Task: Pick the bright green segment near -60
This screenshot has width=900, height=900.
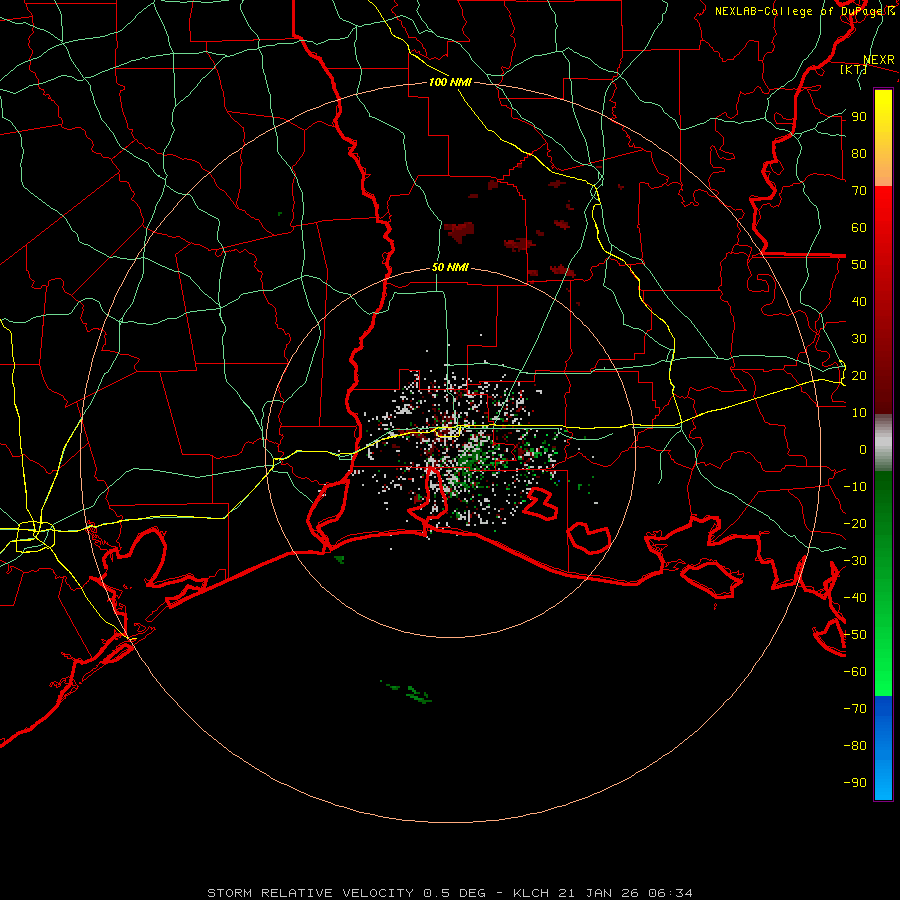Action: point(883,672)
